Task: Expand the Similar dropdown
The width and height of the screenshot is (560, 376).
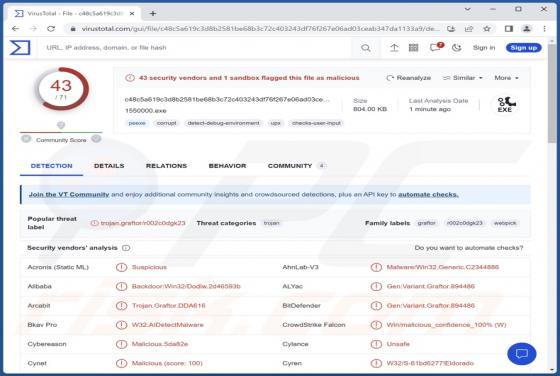Action: coord(462,78)
